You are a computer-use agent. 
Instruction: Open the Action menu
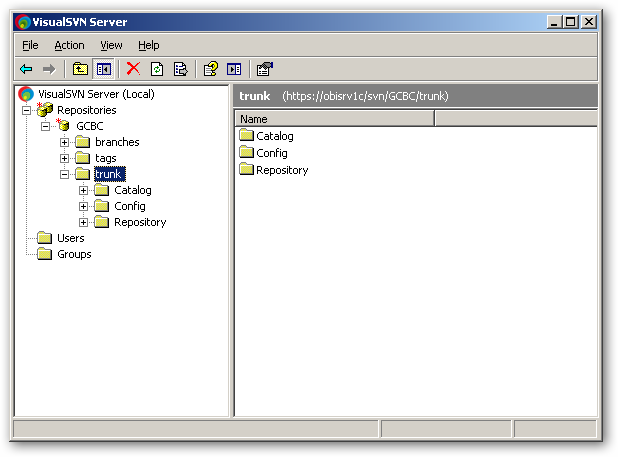point(69,45)
